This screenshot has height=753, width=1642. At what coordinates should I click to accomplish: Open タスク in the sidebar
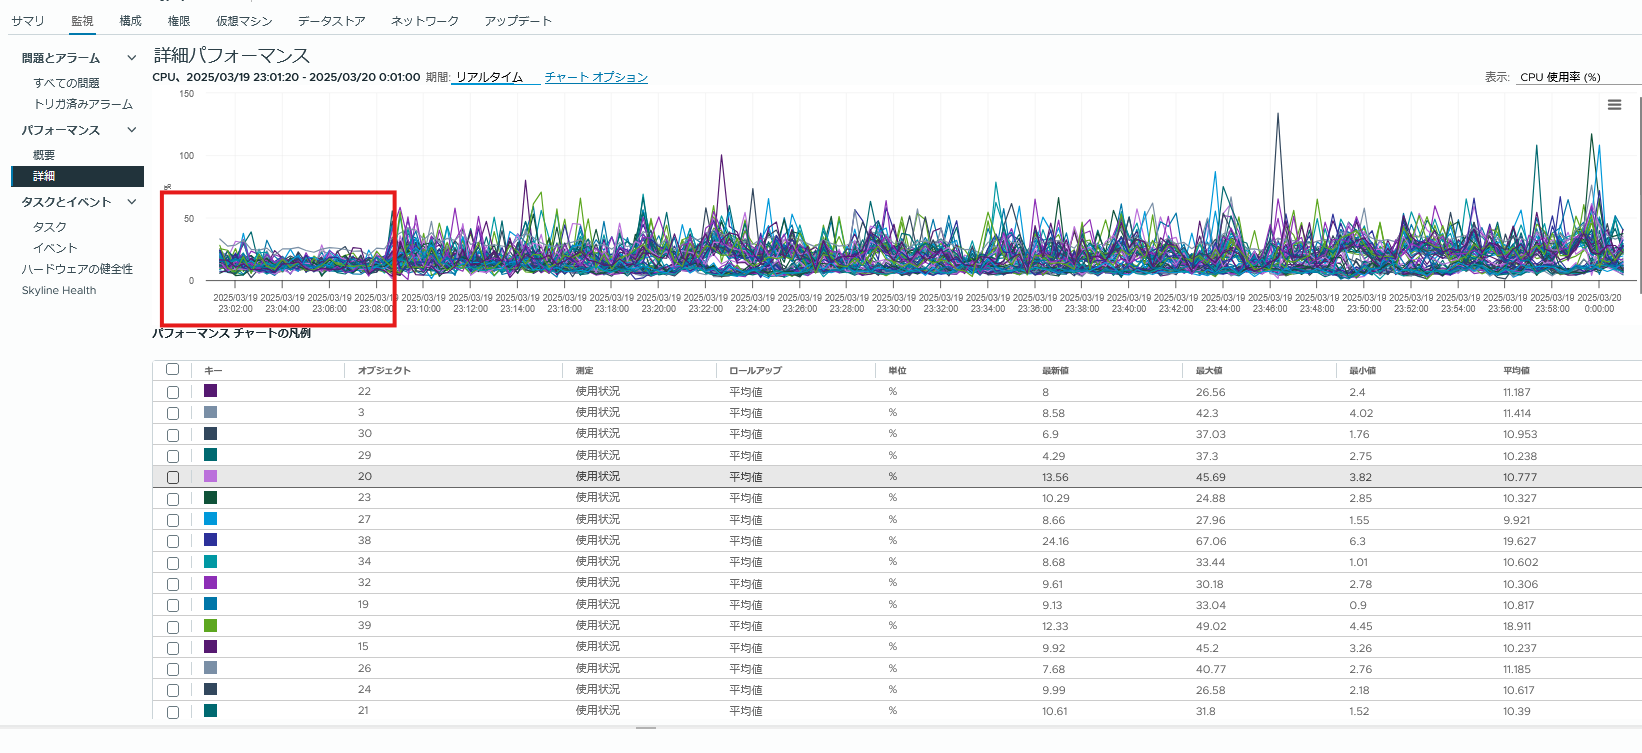pyautogui.click(x=50, y=227)
